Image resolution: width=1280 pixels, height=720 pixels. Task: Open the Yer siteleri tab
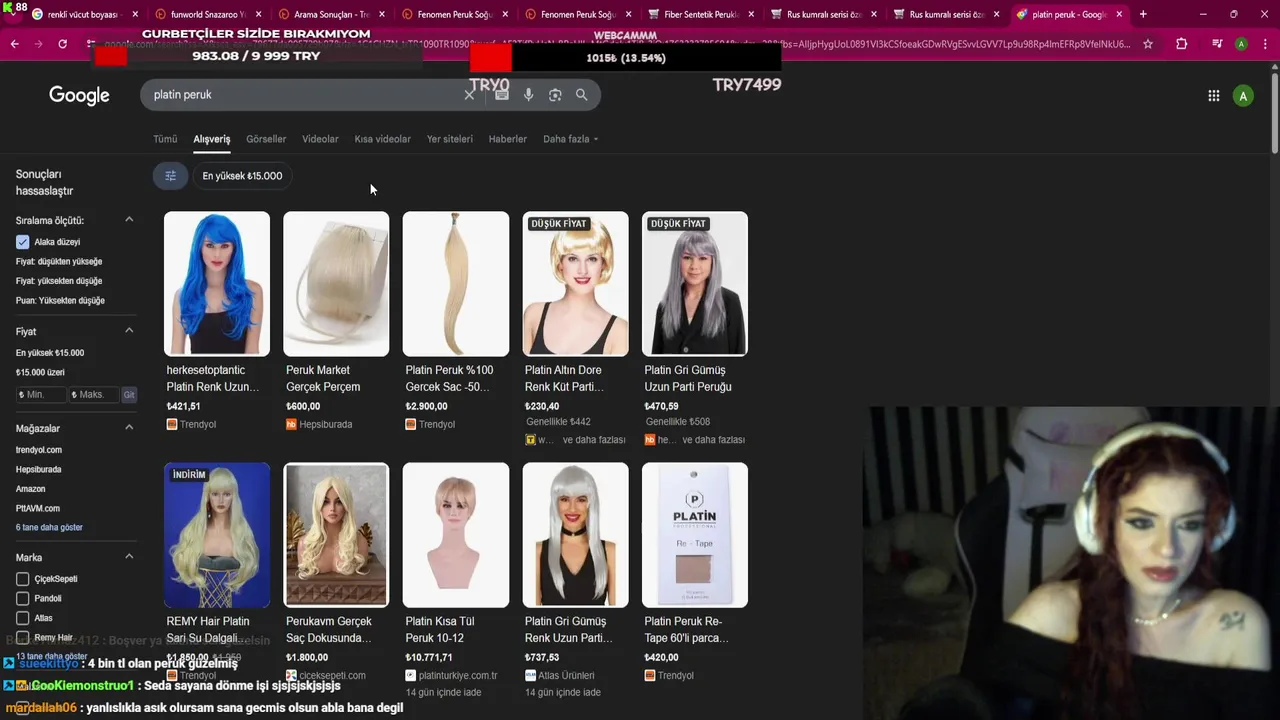tap(449, 139)
